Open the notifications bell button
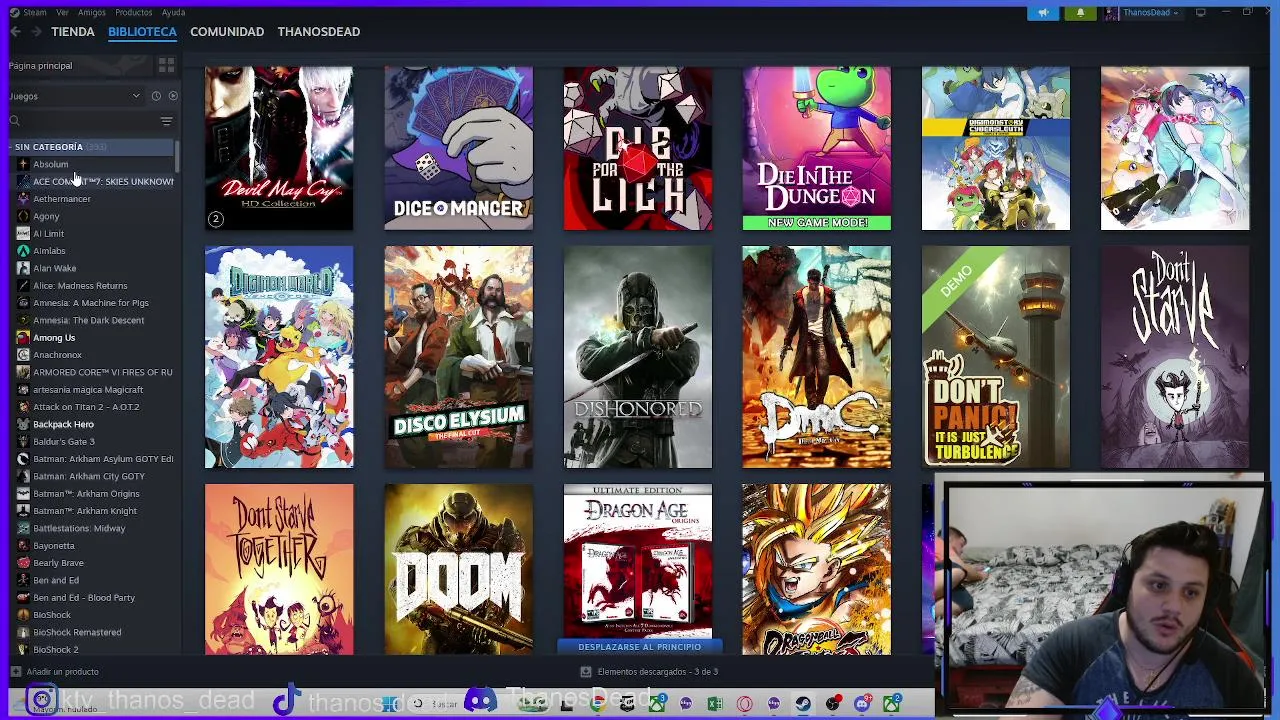The image size is (1280, 720). point(1080,12)
